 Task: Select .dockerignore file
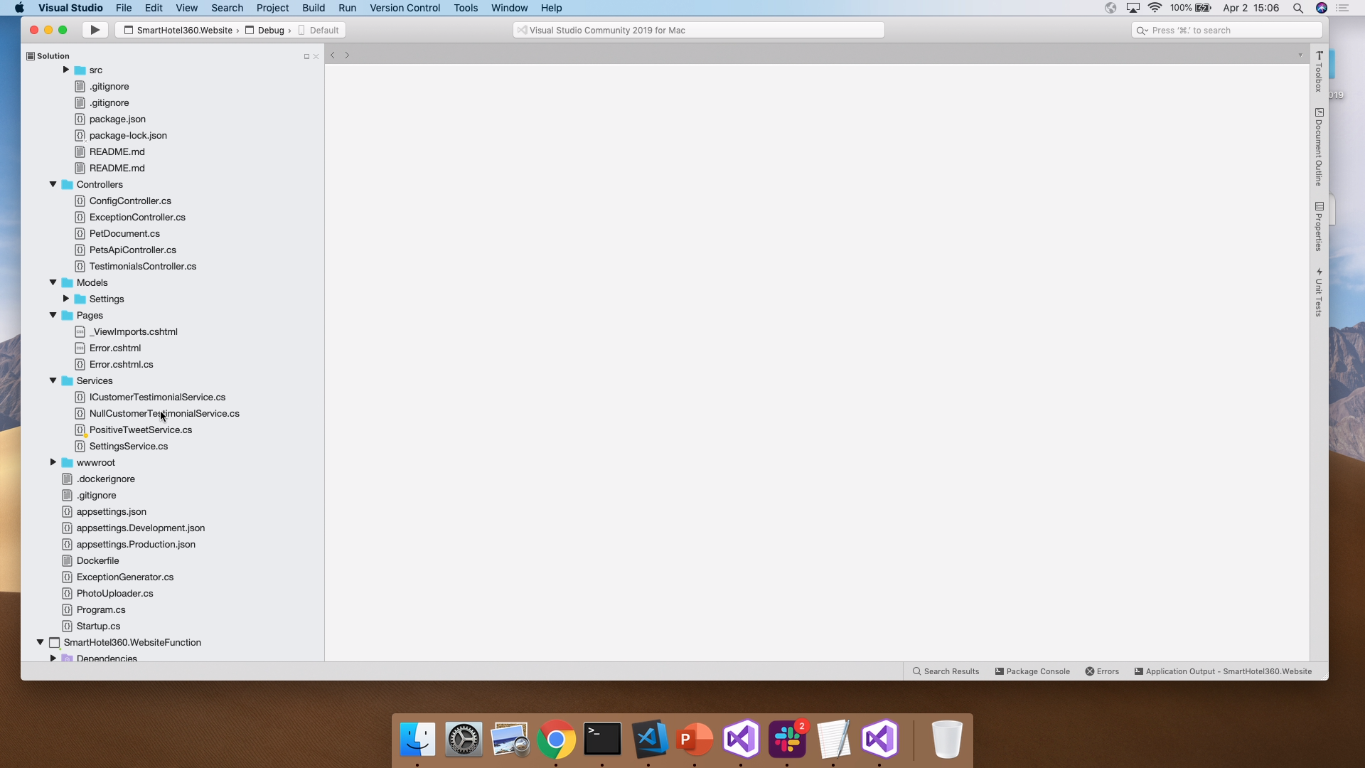click(105, 479)
